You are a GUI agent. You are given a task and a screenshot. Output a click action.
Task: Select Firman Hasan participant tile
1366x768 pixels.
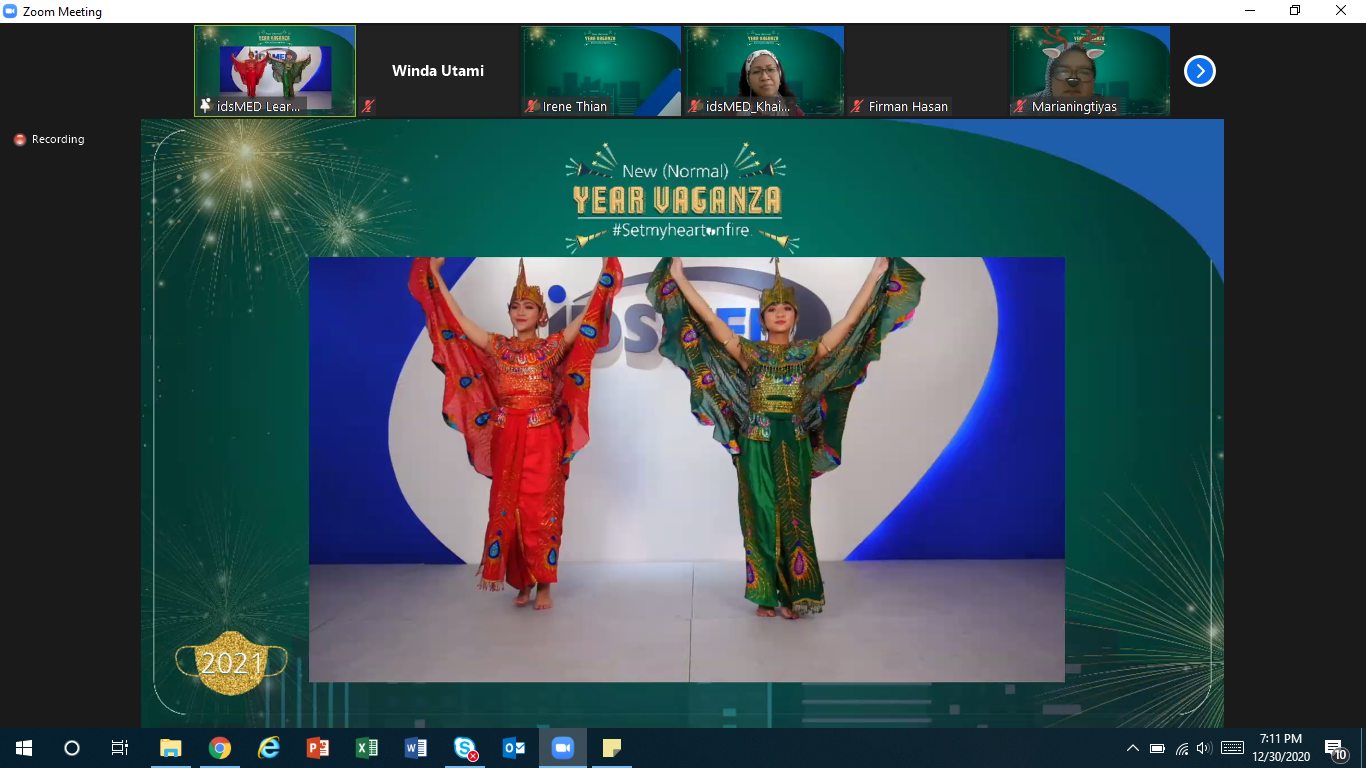[927, 71]
